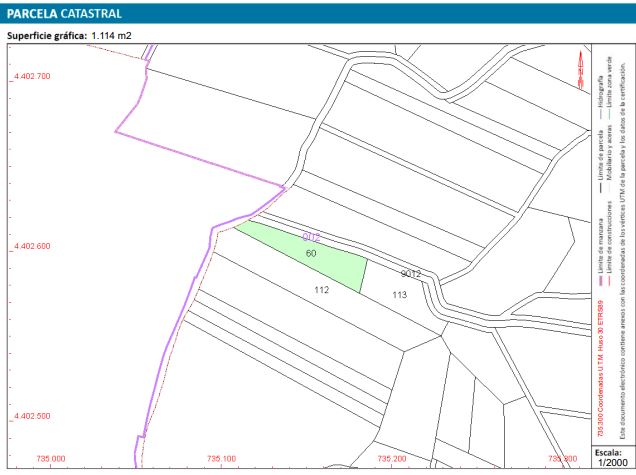Viewport: 636px width, 475px height.
Task: Click the purple 012 polygon label
Action: pyautogui.click(x=311, y=237)
